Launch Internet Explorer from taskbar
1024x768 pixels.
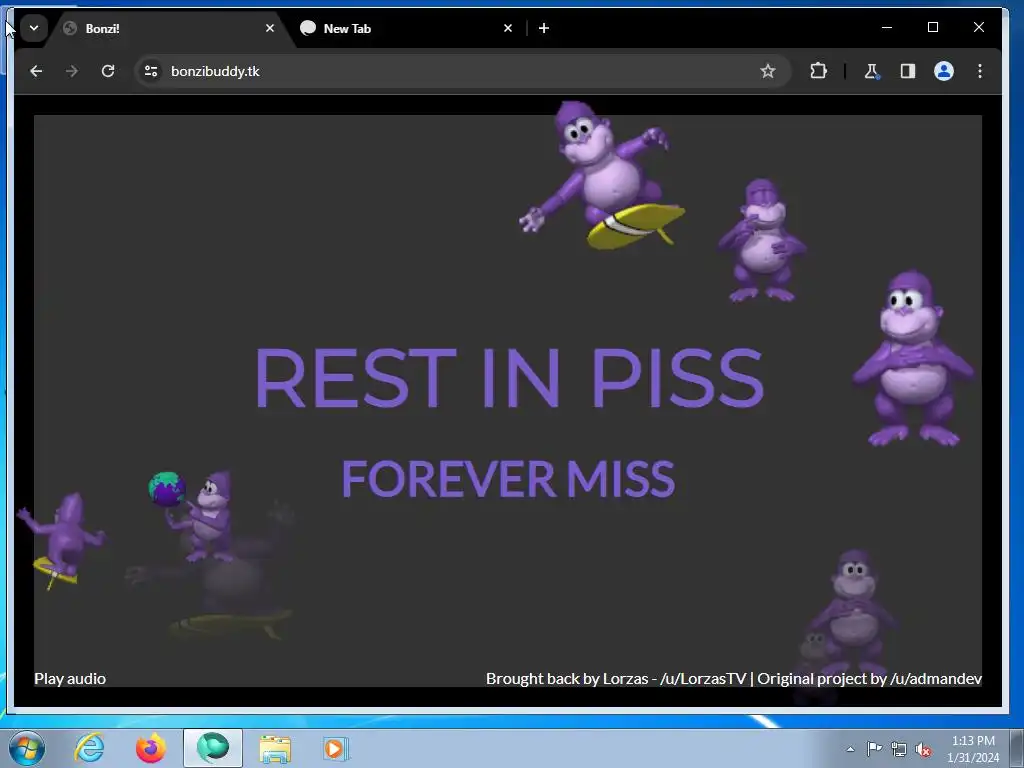(89, 748)
